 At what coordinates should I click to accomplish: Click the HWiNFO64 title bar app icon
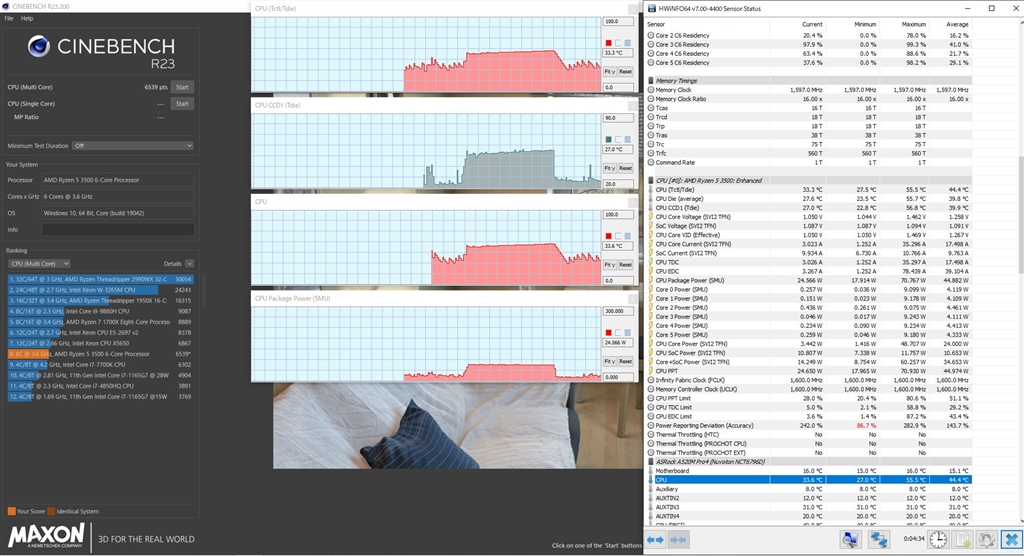tap(652, 8)
